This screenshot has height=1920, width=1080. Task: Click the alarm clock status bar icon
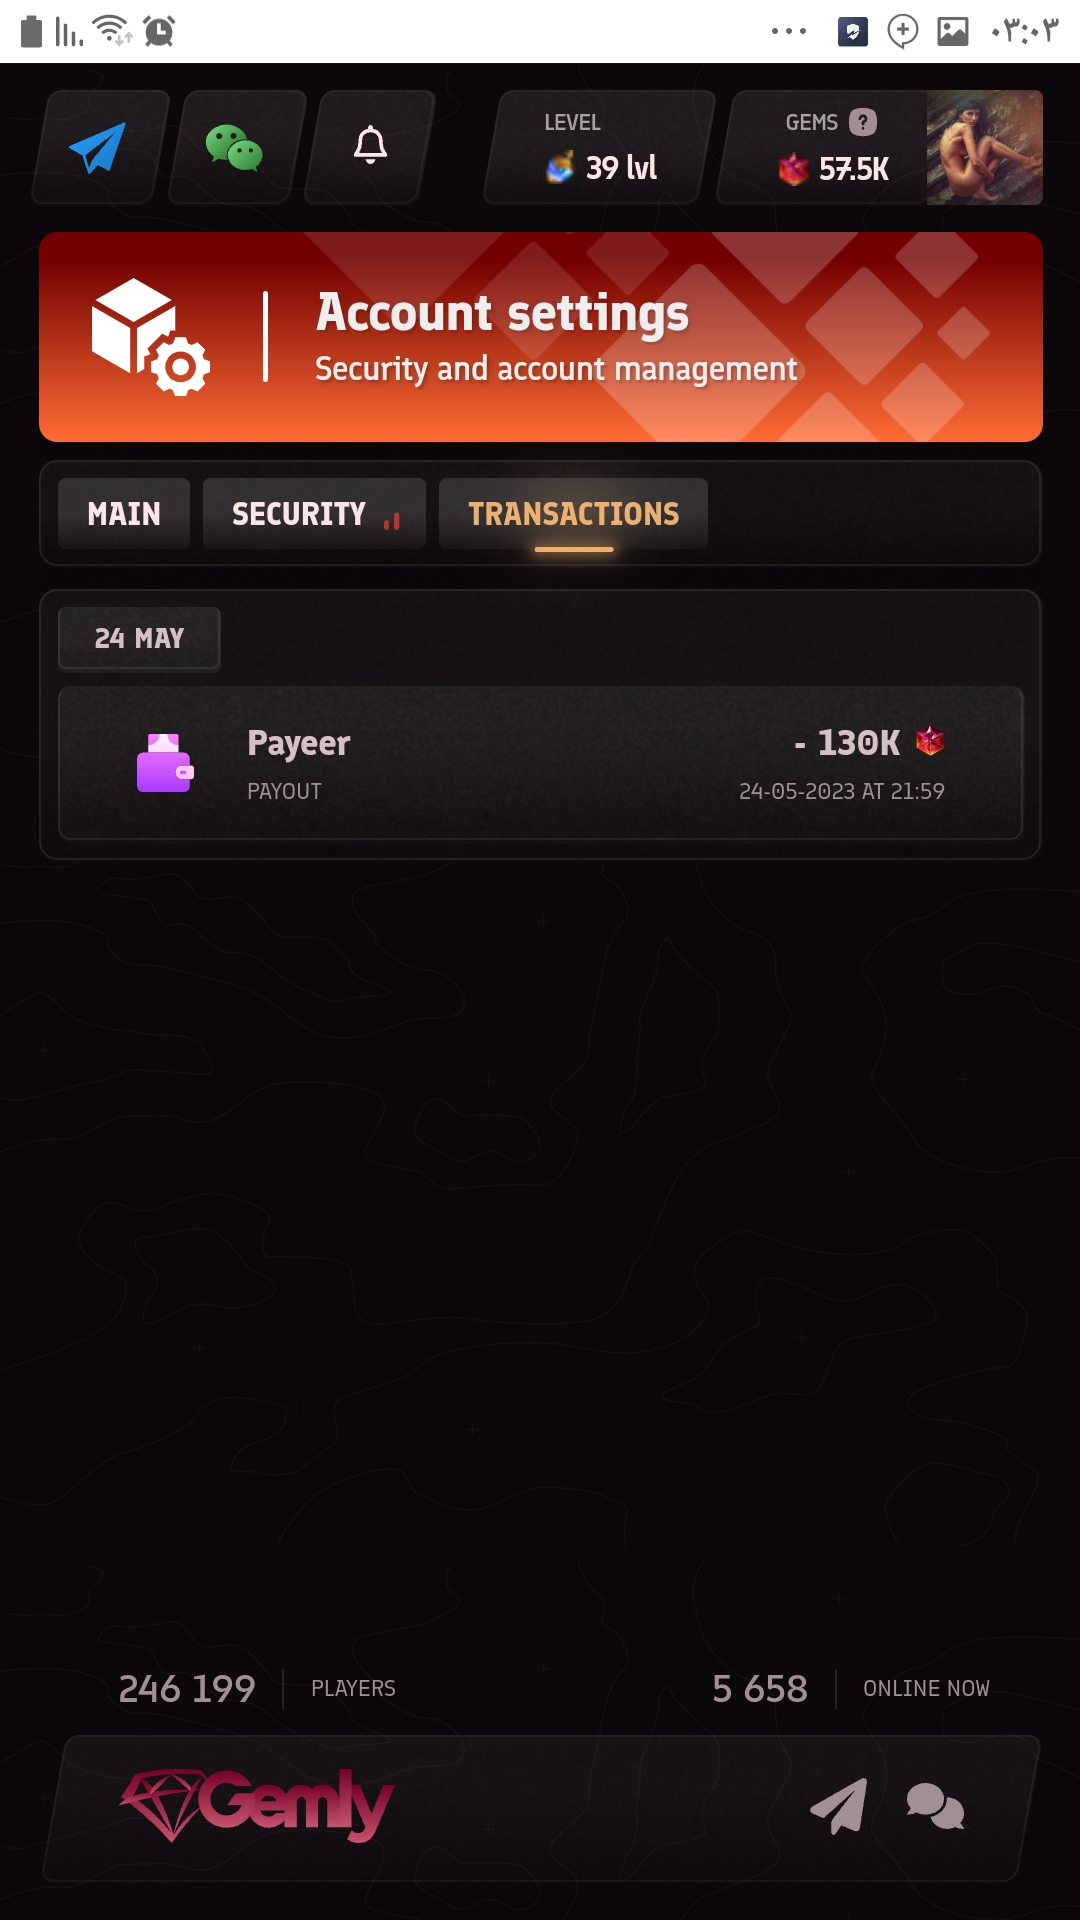[159, 31]
